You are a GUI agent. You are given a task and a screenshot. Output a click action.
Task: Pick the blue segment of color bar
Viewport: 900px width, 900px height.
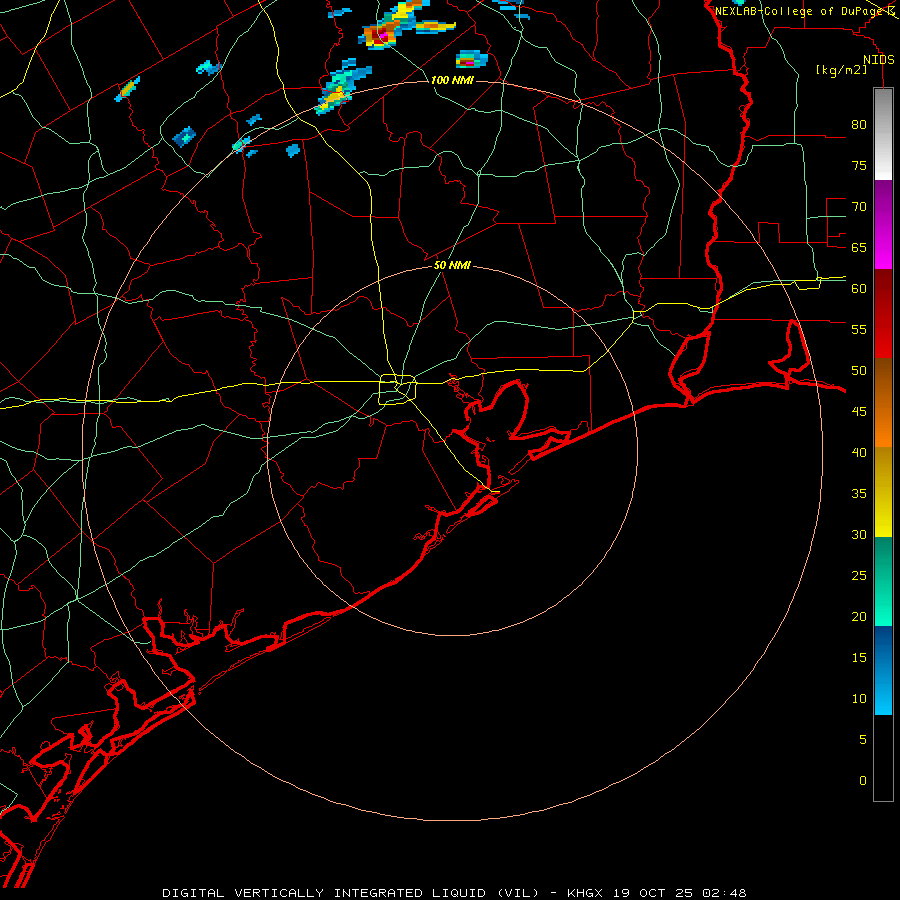pyautogui.click(x=883, y=670)
